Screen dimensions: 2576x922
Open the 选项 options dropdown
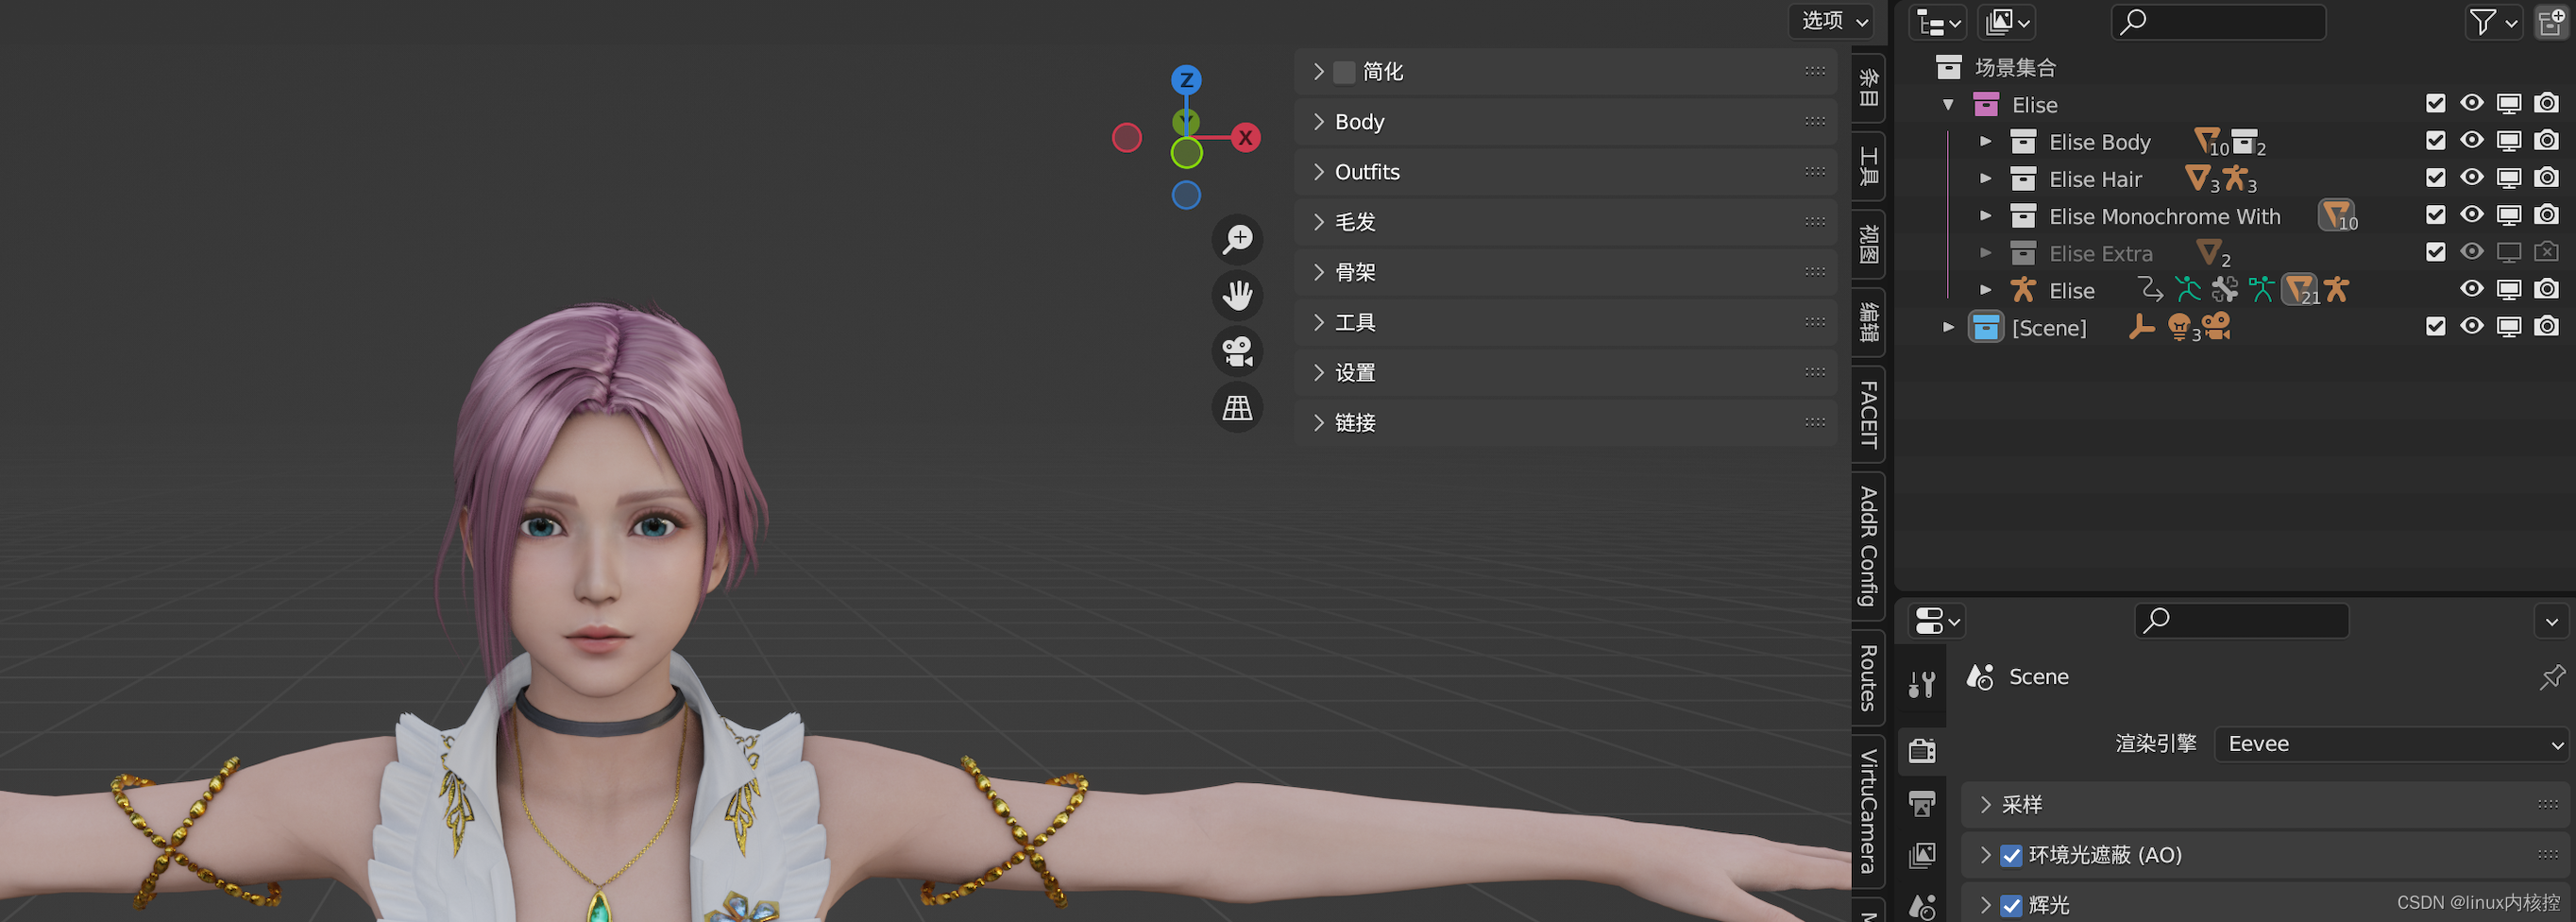[x=1832, y=21]
